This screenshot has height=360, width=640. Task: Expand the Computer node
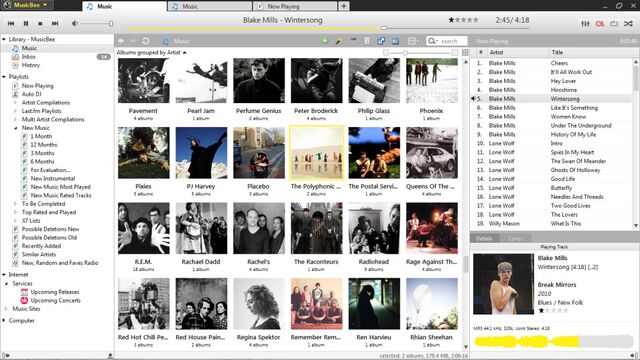click(x=4, y=320)
